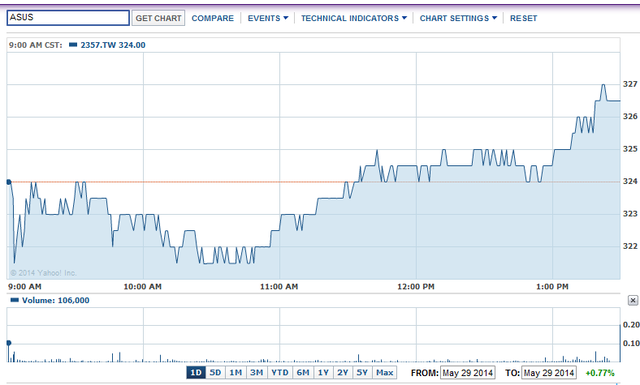The image size is (640, 385).
Task: Show the Max time range
Action: 384,372
